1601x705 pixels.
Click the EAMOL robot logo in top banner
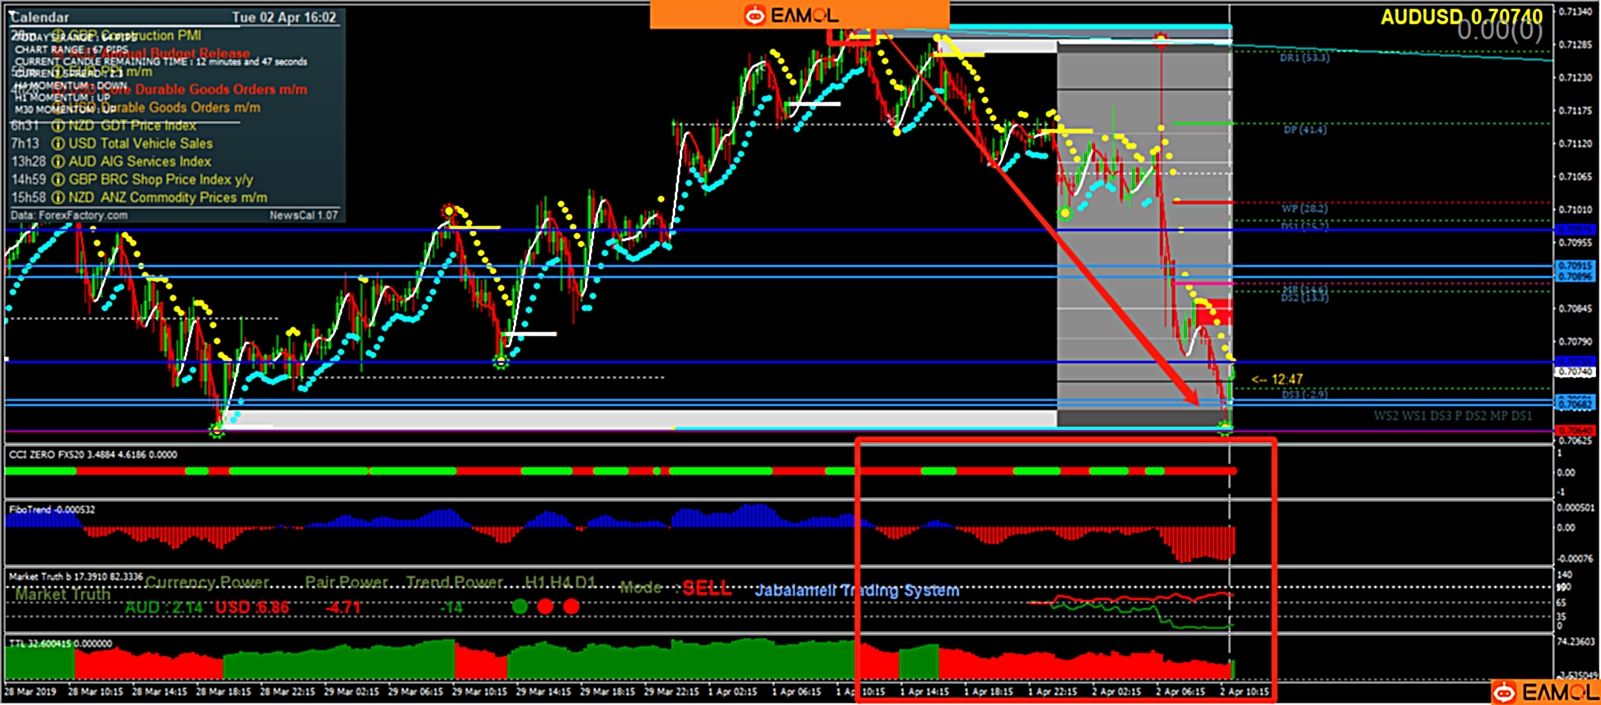[x=755, y=15]
